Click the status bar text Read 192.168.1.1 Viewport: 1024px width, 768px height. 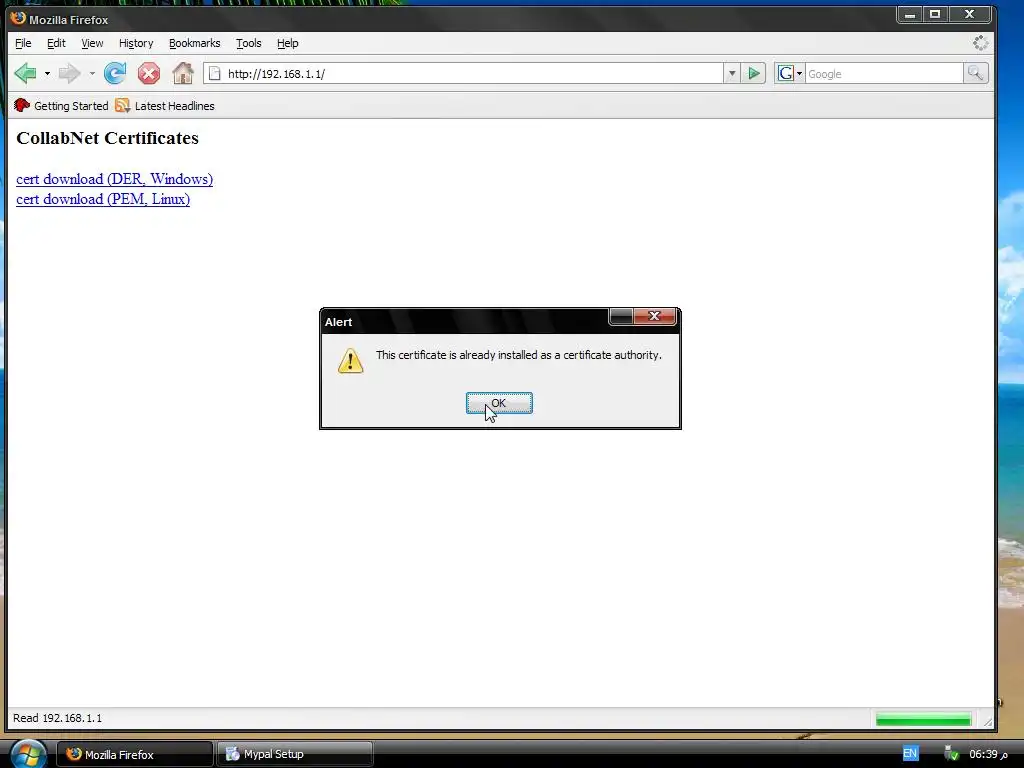tap(57, 718)
